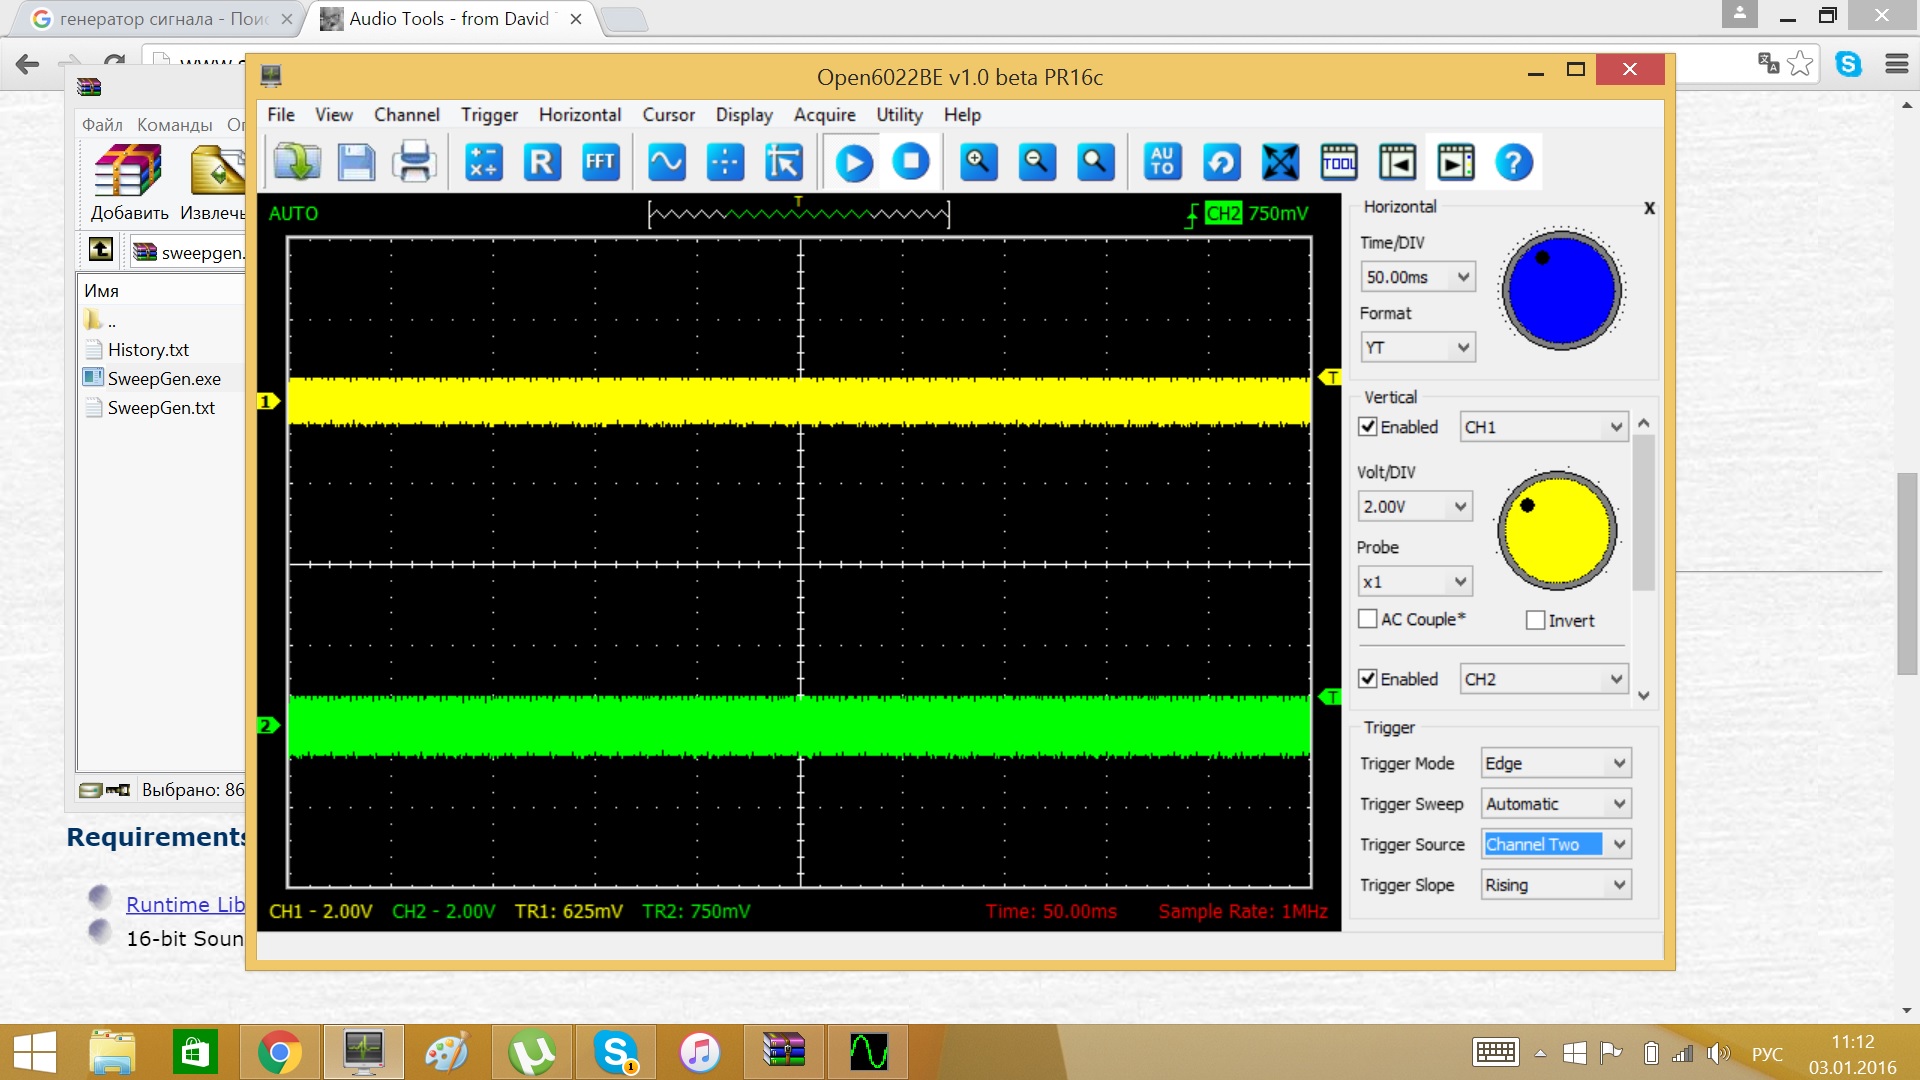Image resolution: width=1920 pixels, height=1080 pixels.
Task: Click the AUTO setup toolbar icon
Action: click(x=1162, y=162)
